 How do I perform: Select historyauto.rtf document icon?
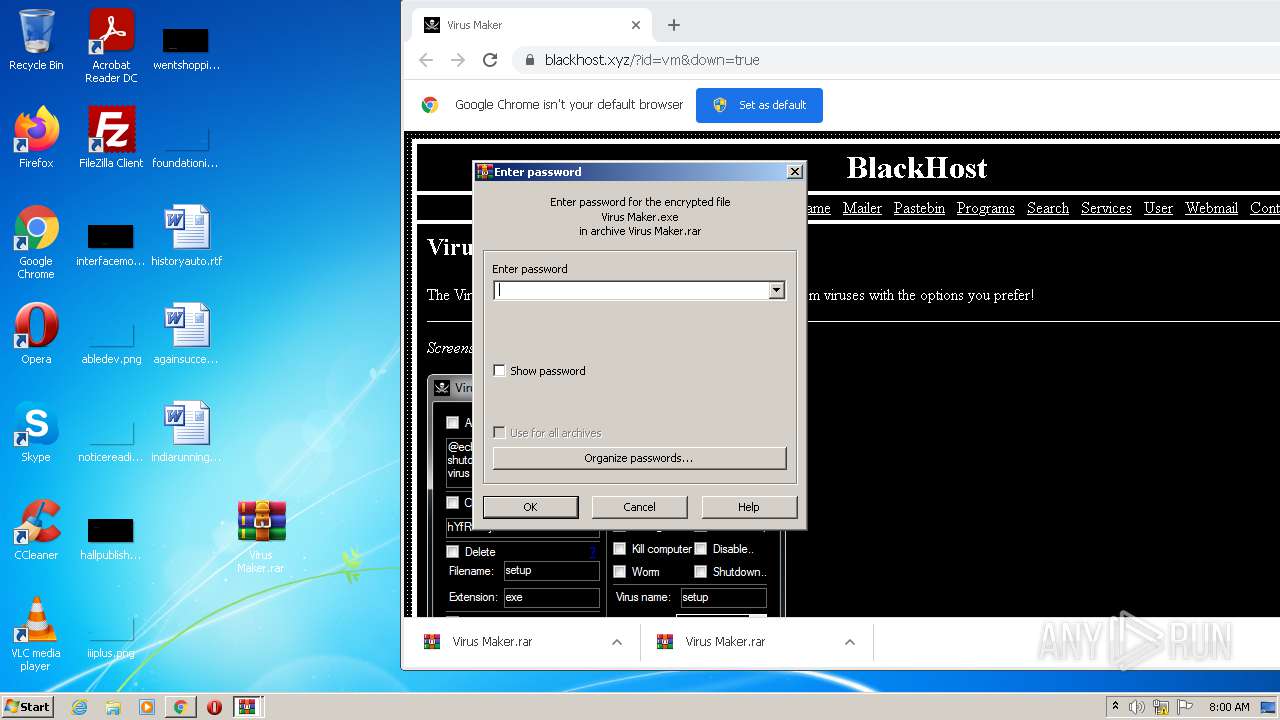pyautogui.click(x=186, y=236)
